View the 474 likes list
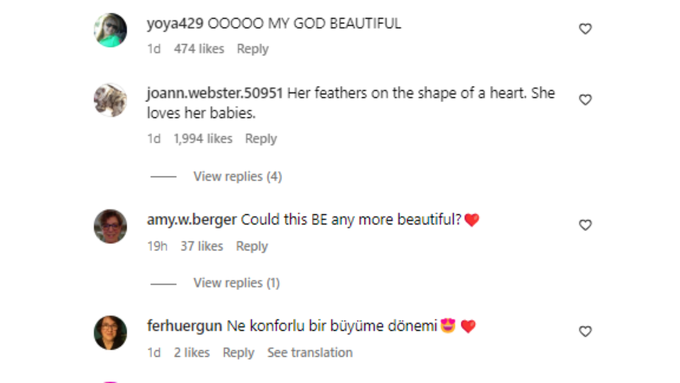Screen dimensions: 680x383 pyautogui.click(x=199, y=49)
